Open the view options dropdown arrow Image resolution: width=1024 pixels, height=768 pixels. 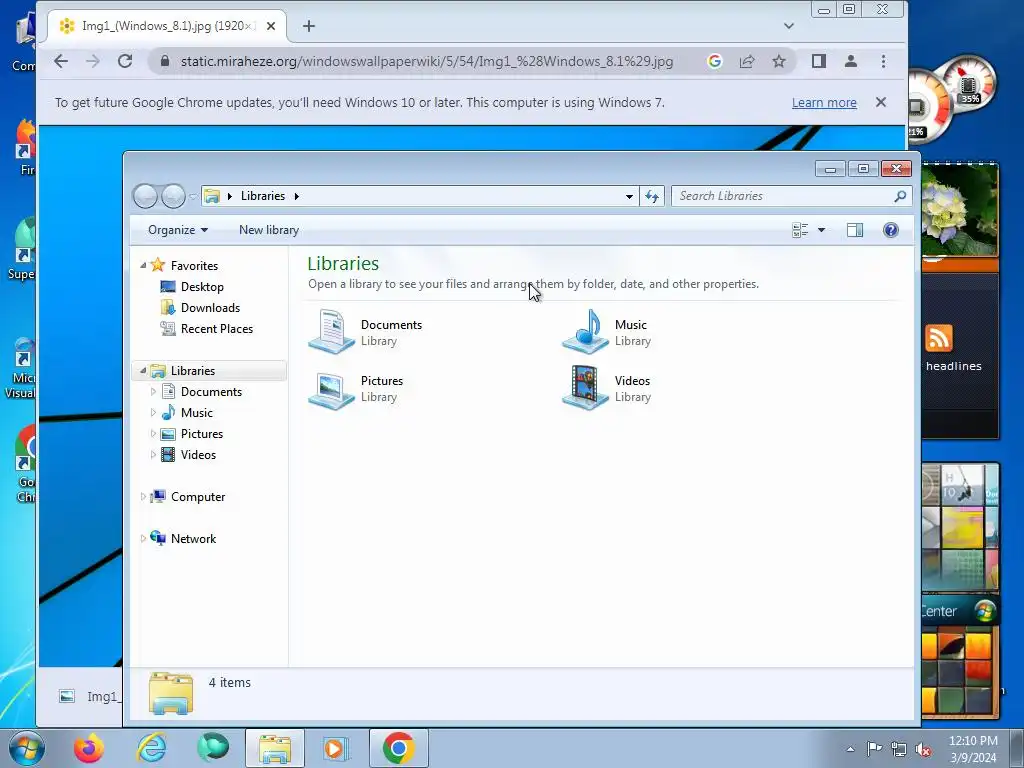tap(822, 230)
